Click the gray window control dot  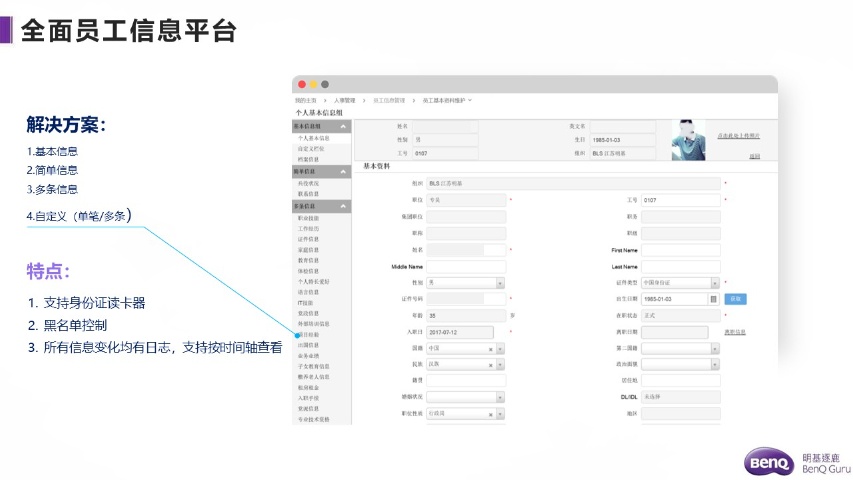[x=325, y=84]
